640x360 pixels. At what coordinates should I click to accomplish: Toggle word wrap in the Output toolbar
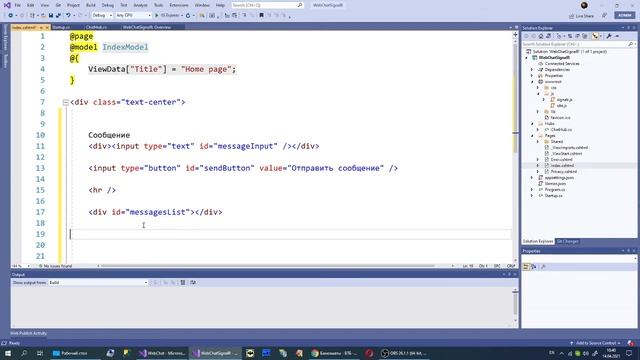pos(193,282)
